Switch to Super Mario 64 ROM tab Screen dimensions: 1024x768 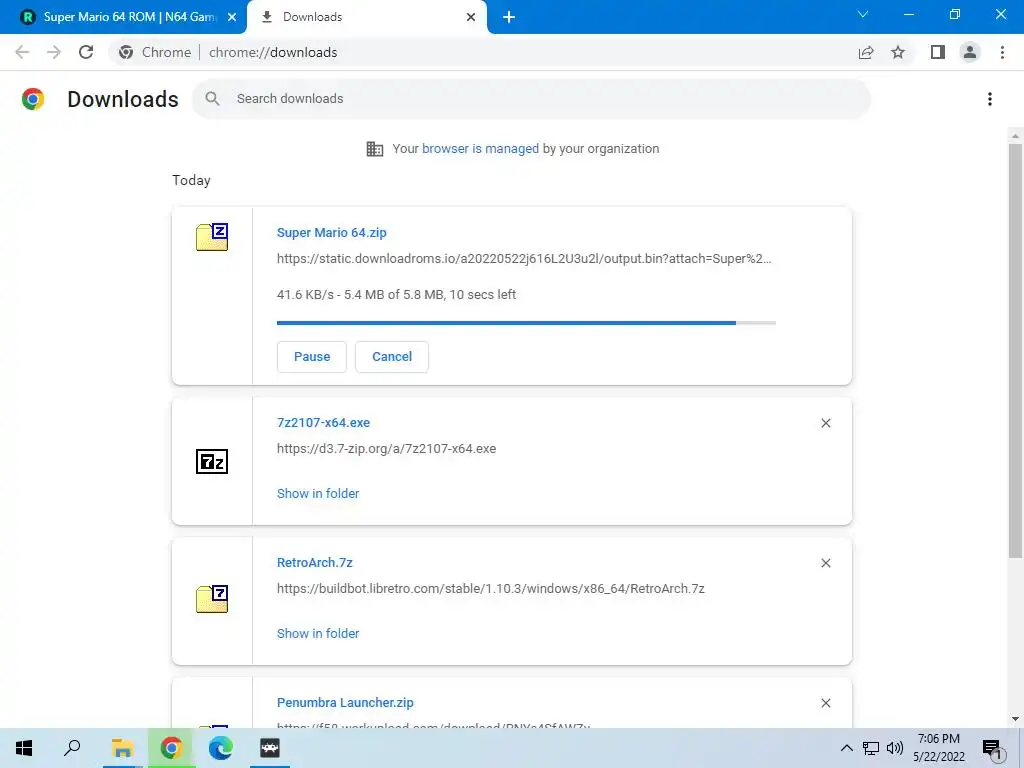124,17
